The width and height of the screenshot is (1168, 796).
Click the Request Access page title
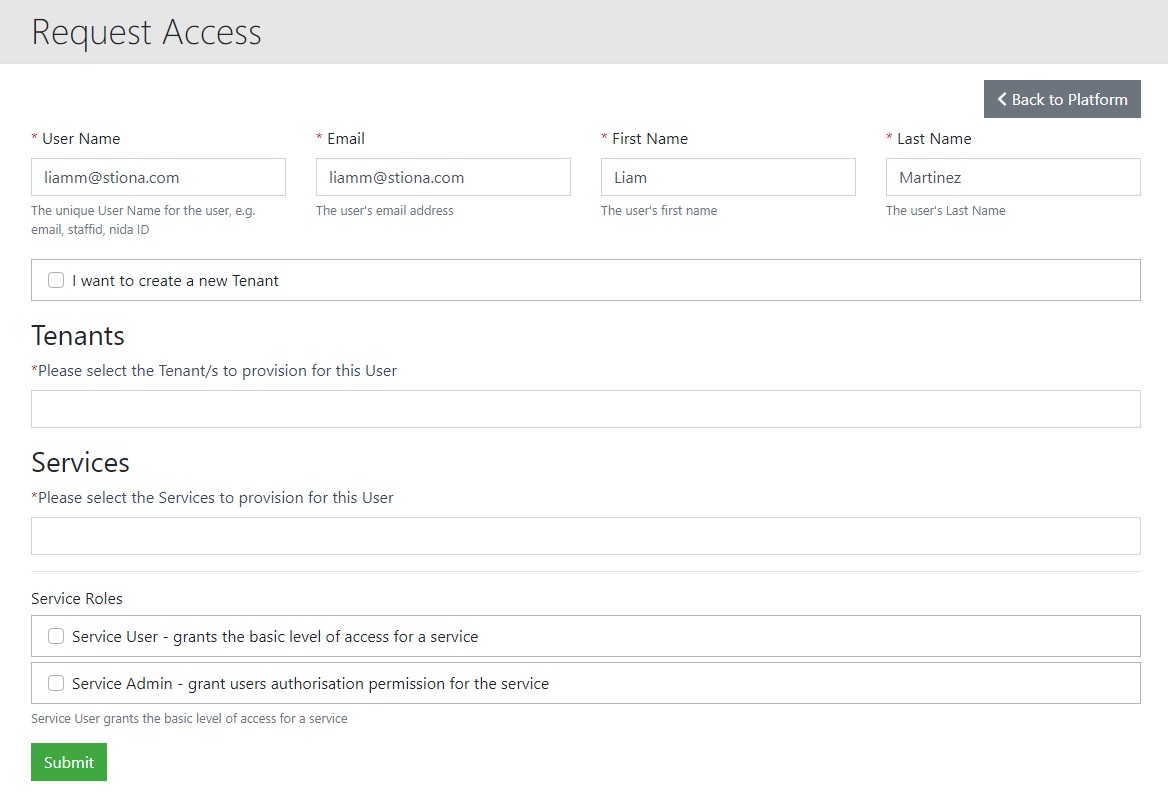pyautogui.click(x=146, y=32)
